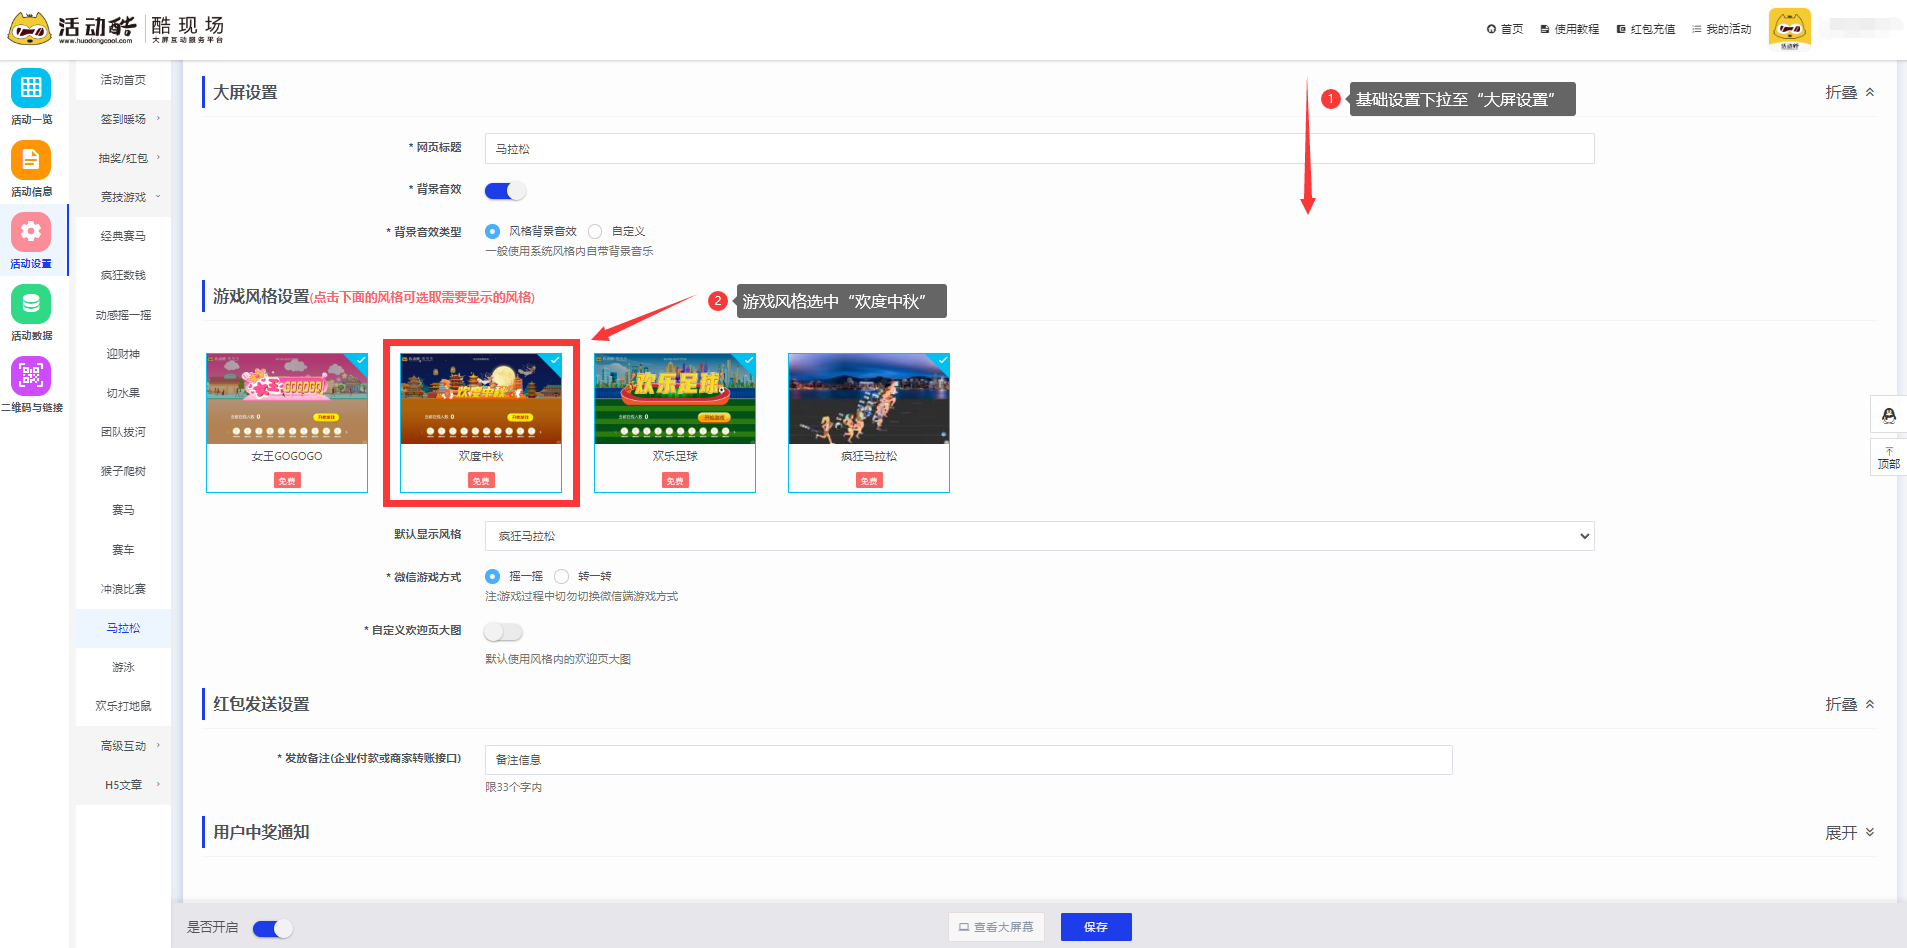Collapse the 红包发送设置 section

1850,704
